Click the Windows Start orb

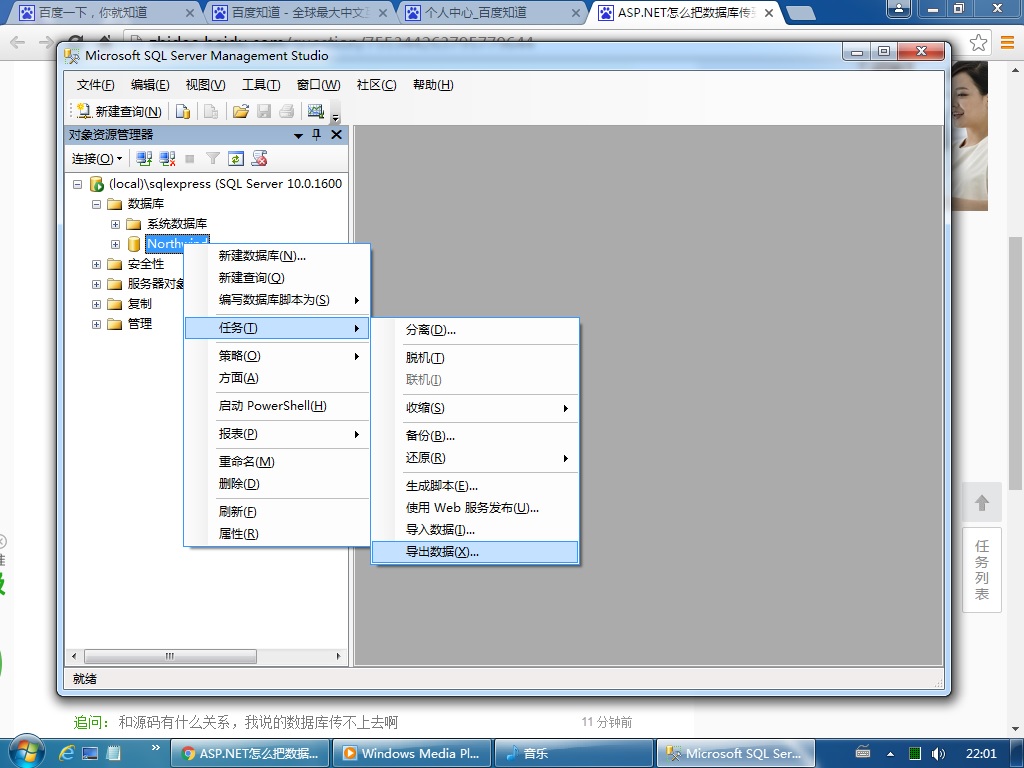(25, 753)
